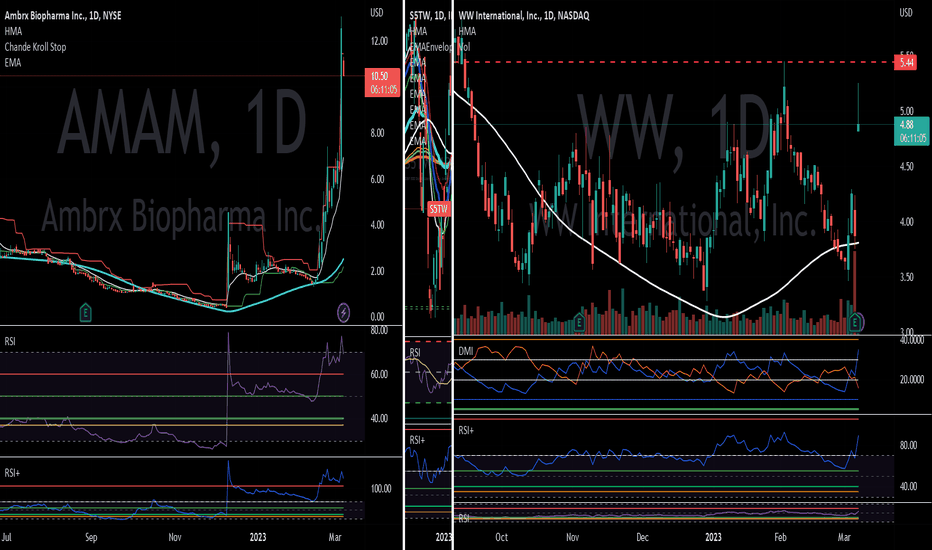Select the WW International, Inc. chart title
The height and width of the screenshot is (550, 932).
pyautogui.click(x=524, y=16)
